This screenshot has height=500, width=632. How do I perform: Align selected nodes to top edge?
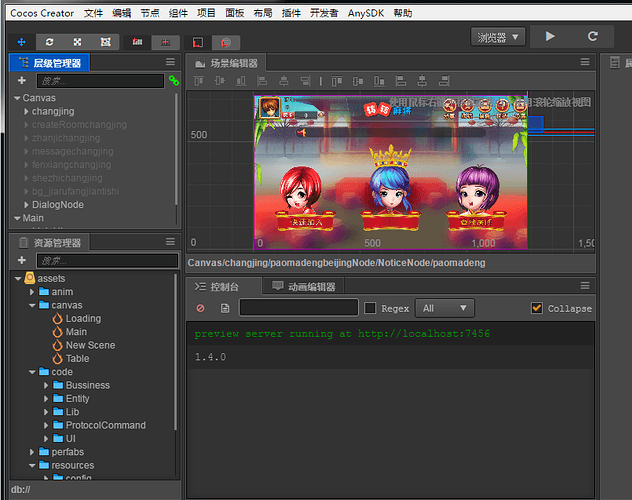199,81
